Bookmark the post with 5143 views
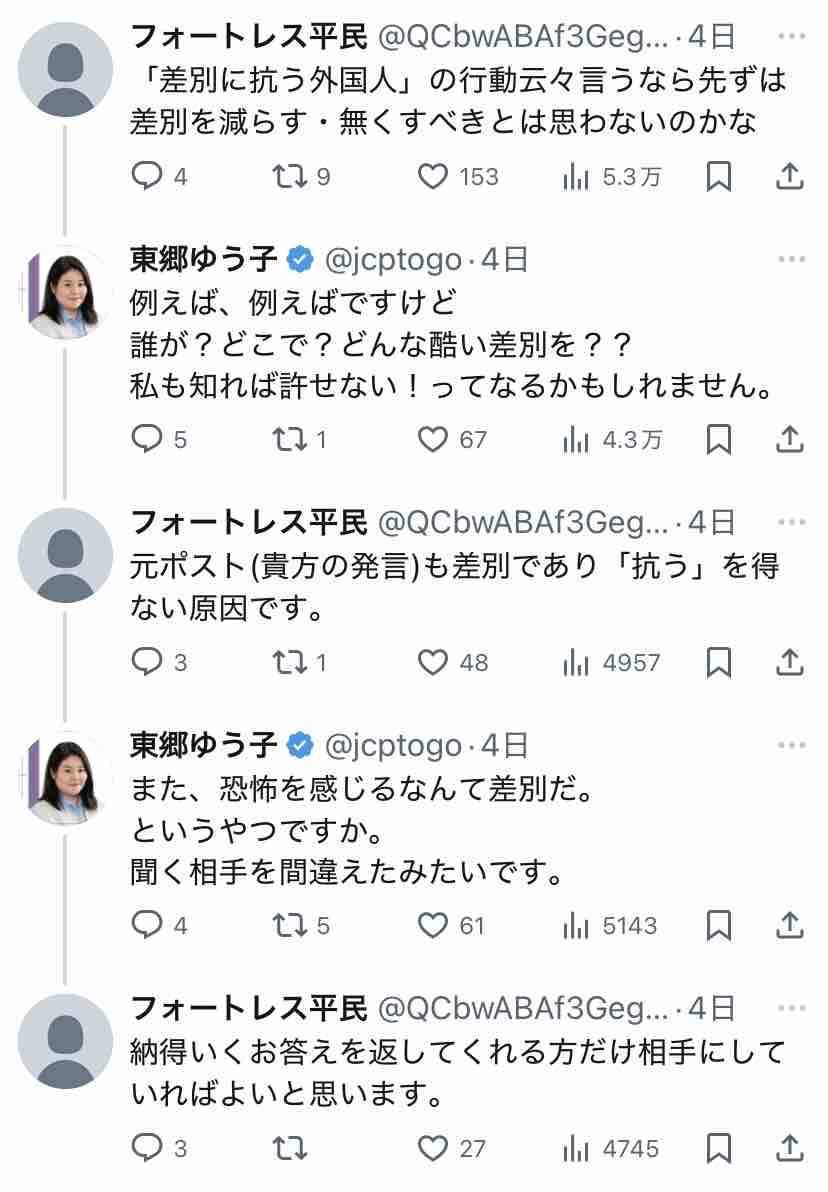 point(719,926)
